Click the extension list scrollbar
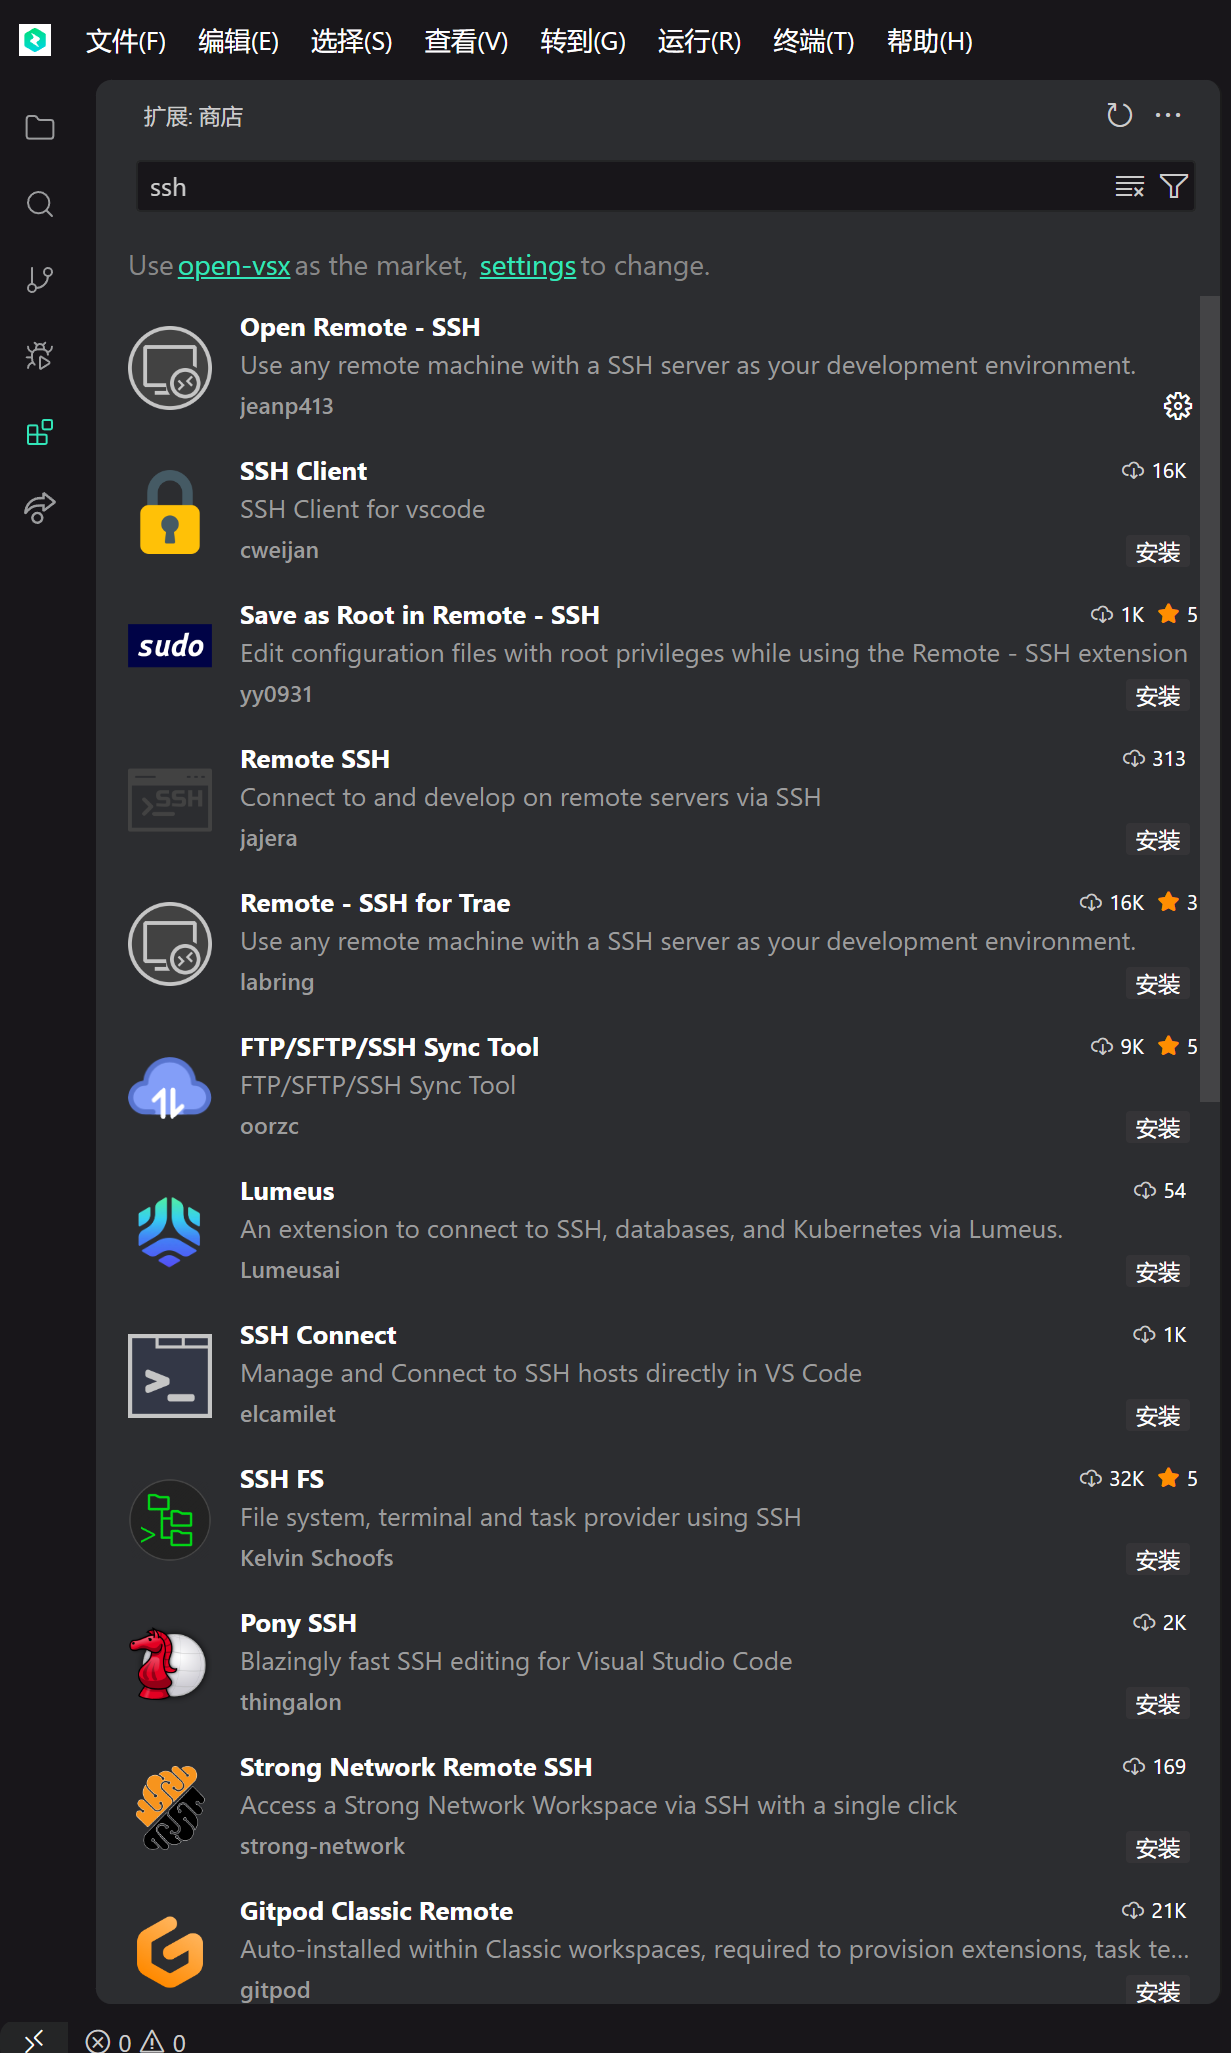 [x=1209, y=698]
